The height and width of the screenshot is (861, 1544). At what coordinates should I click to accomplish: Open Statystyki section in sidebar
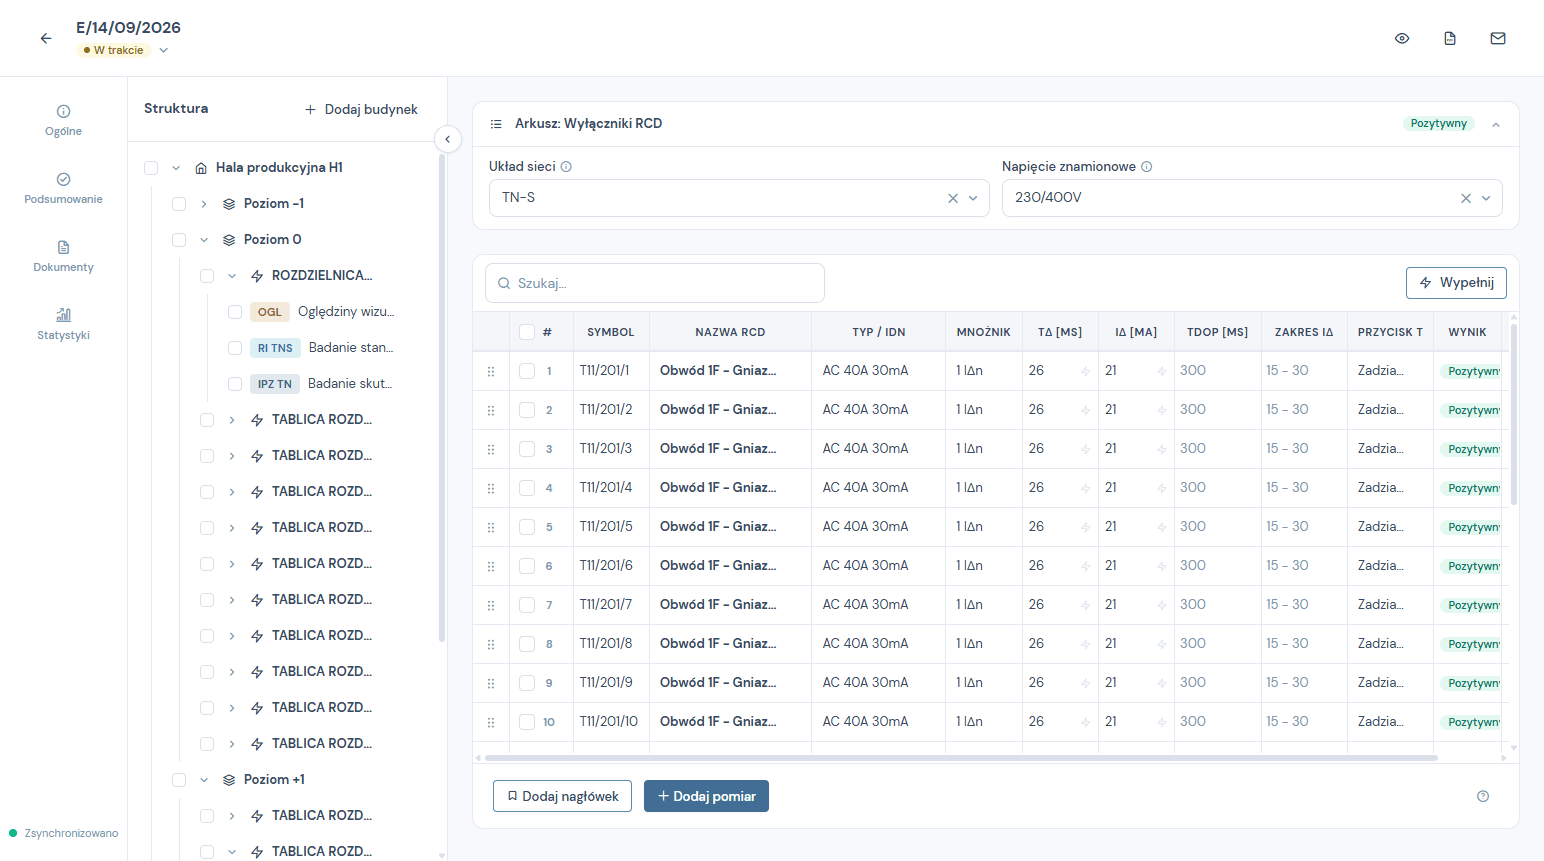pyautogui.click(x=63, y=324)
